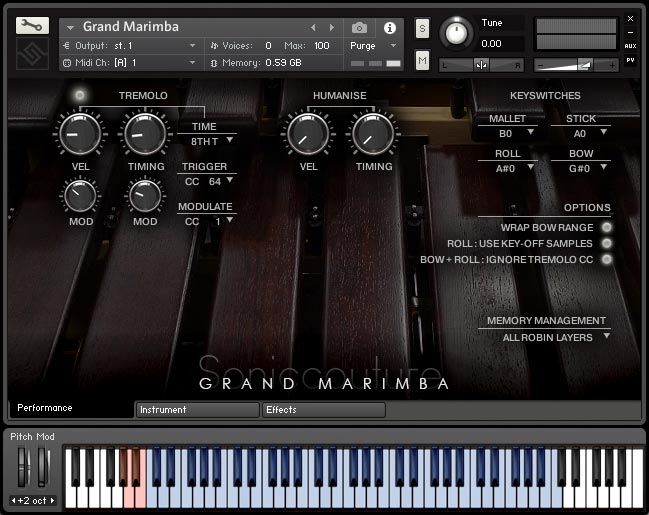The image size is (649, 515).
Task: Click the Soniccouture logo icon below wrench
Action: coord(32,53)
